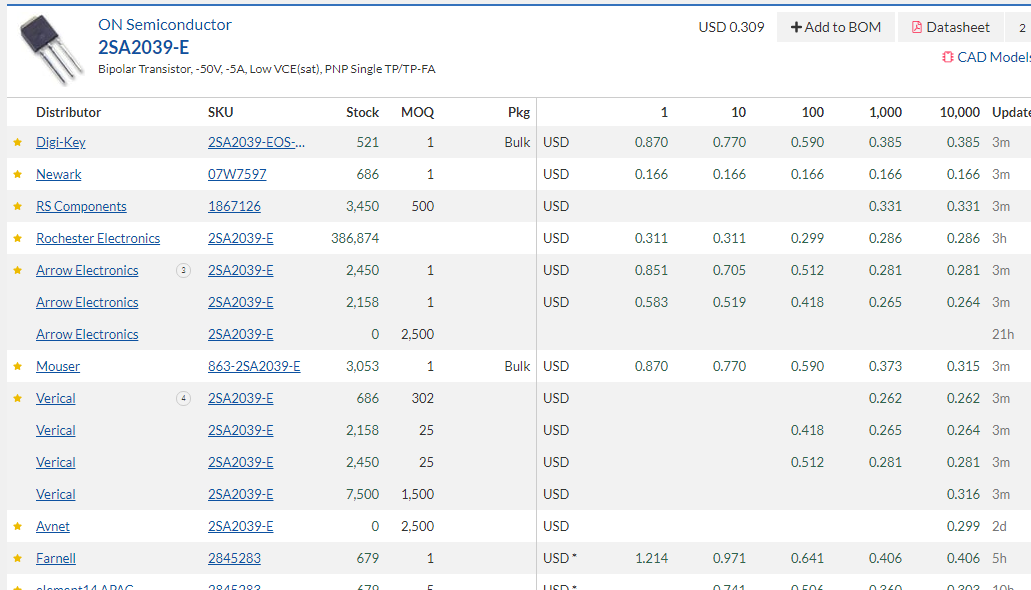Open Newark SKU 07W7597 link
This screenshot has width=1031, height=590.
237,174
